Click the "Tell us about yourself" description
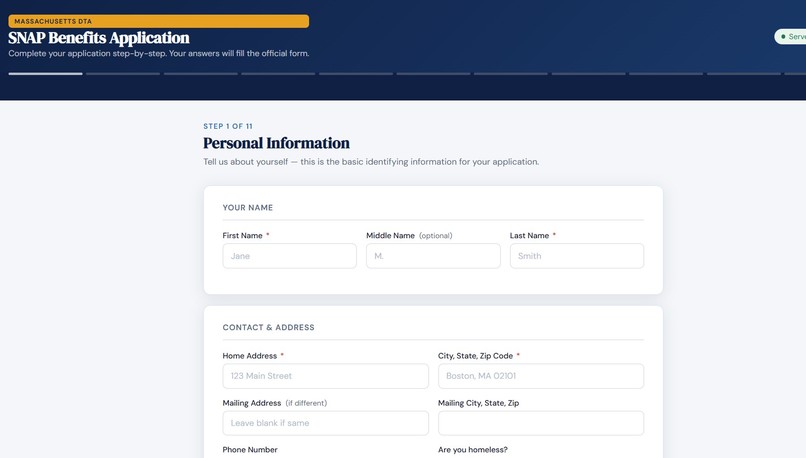The height and width of the screenshot is (458, 806). tap(371, 162)
